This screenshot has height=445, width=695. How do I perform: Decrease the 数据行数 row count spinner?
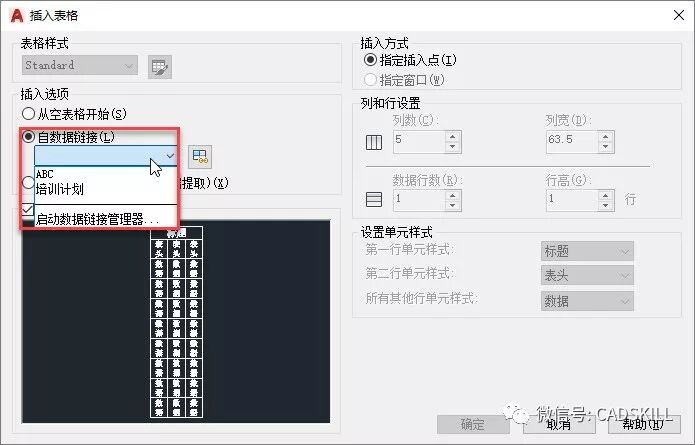coord(453,206)
